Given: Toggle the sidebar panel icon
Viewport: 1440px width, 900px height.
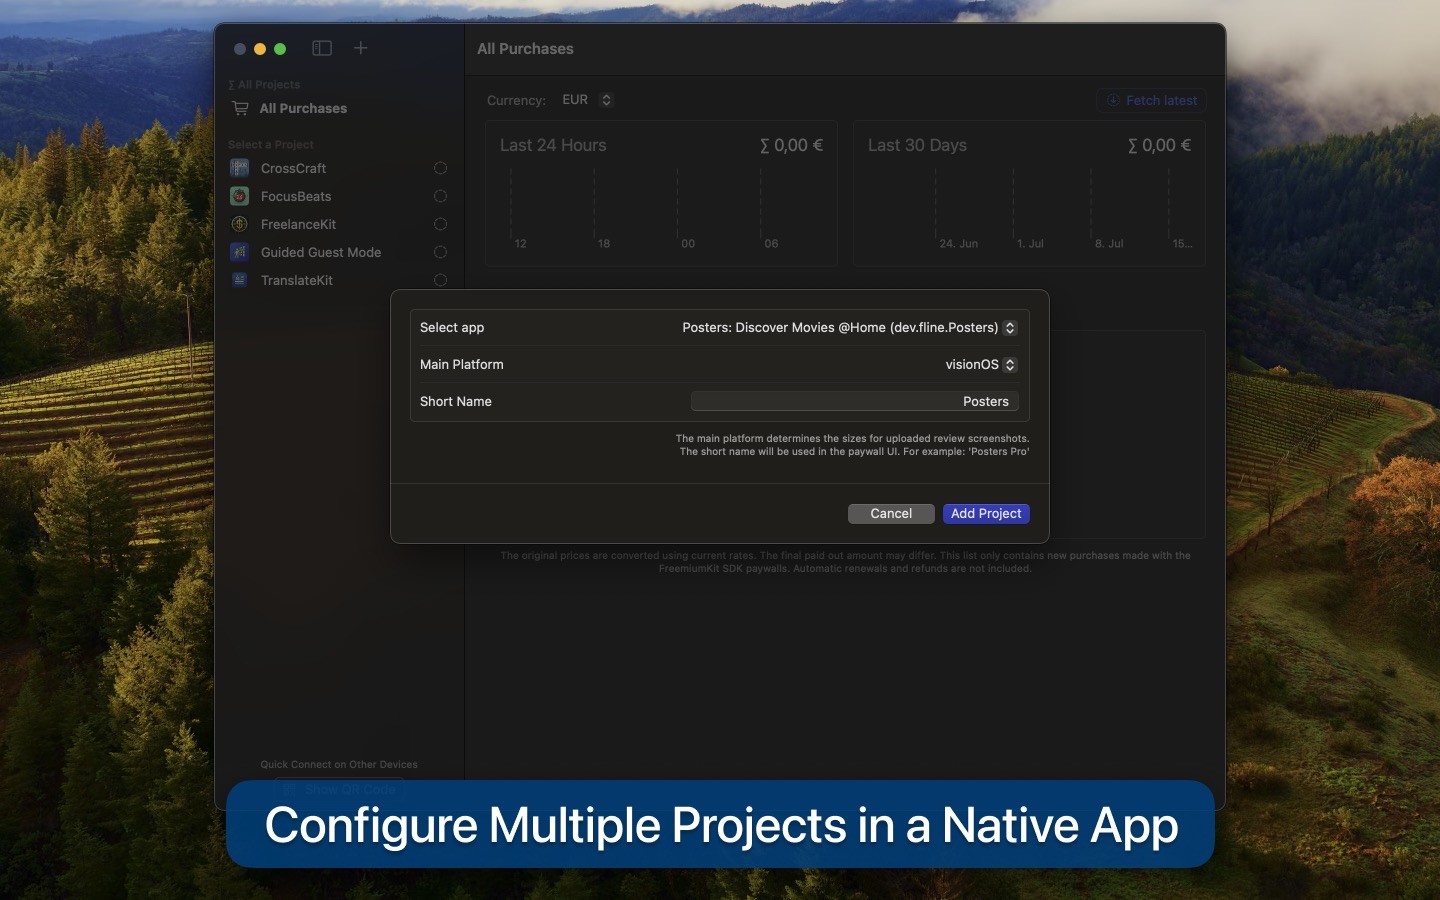Looking at the screenshot, I should (x=322, y=48).
